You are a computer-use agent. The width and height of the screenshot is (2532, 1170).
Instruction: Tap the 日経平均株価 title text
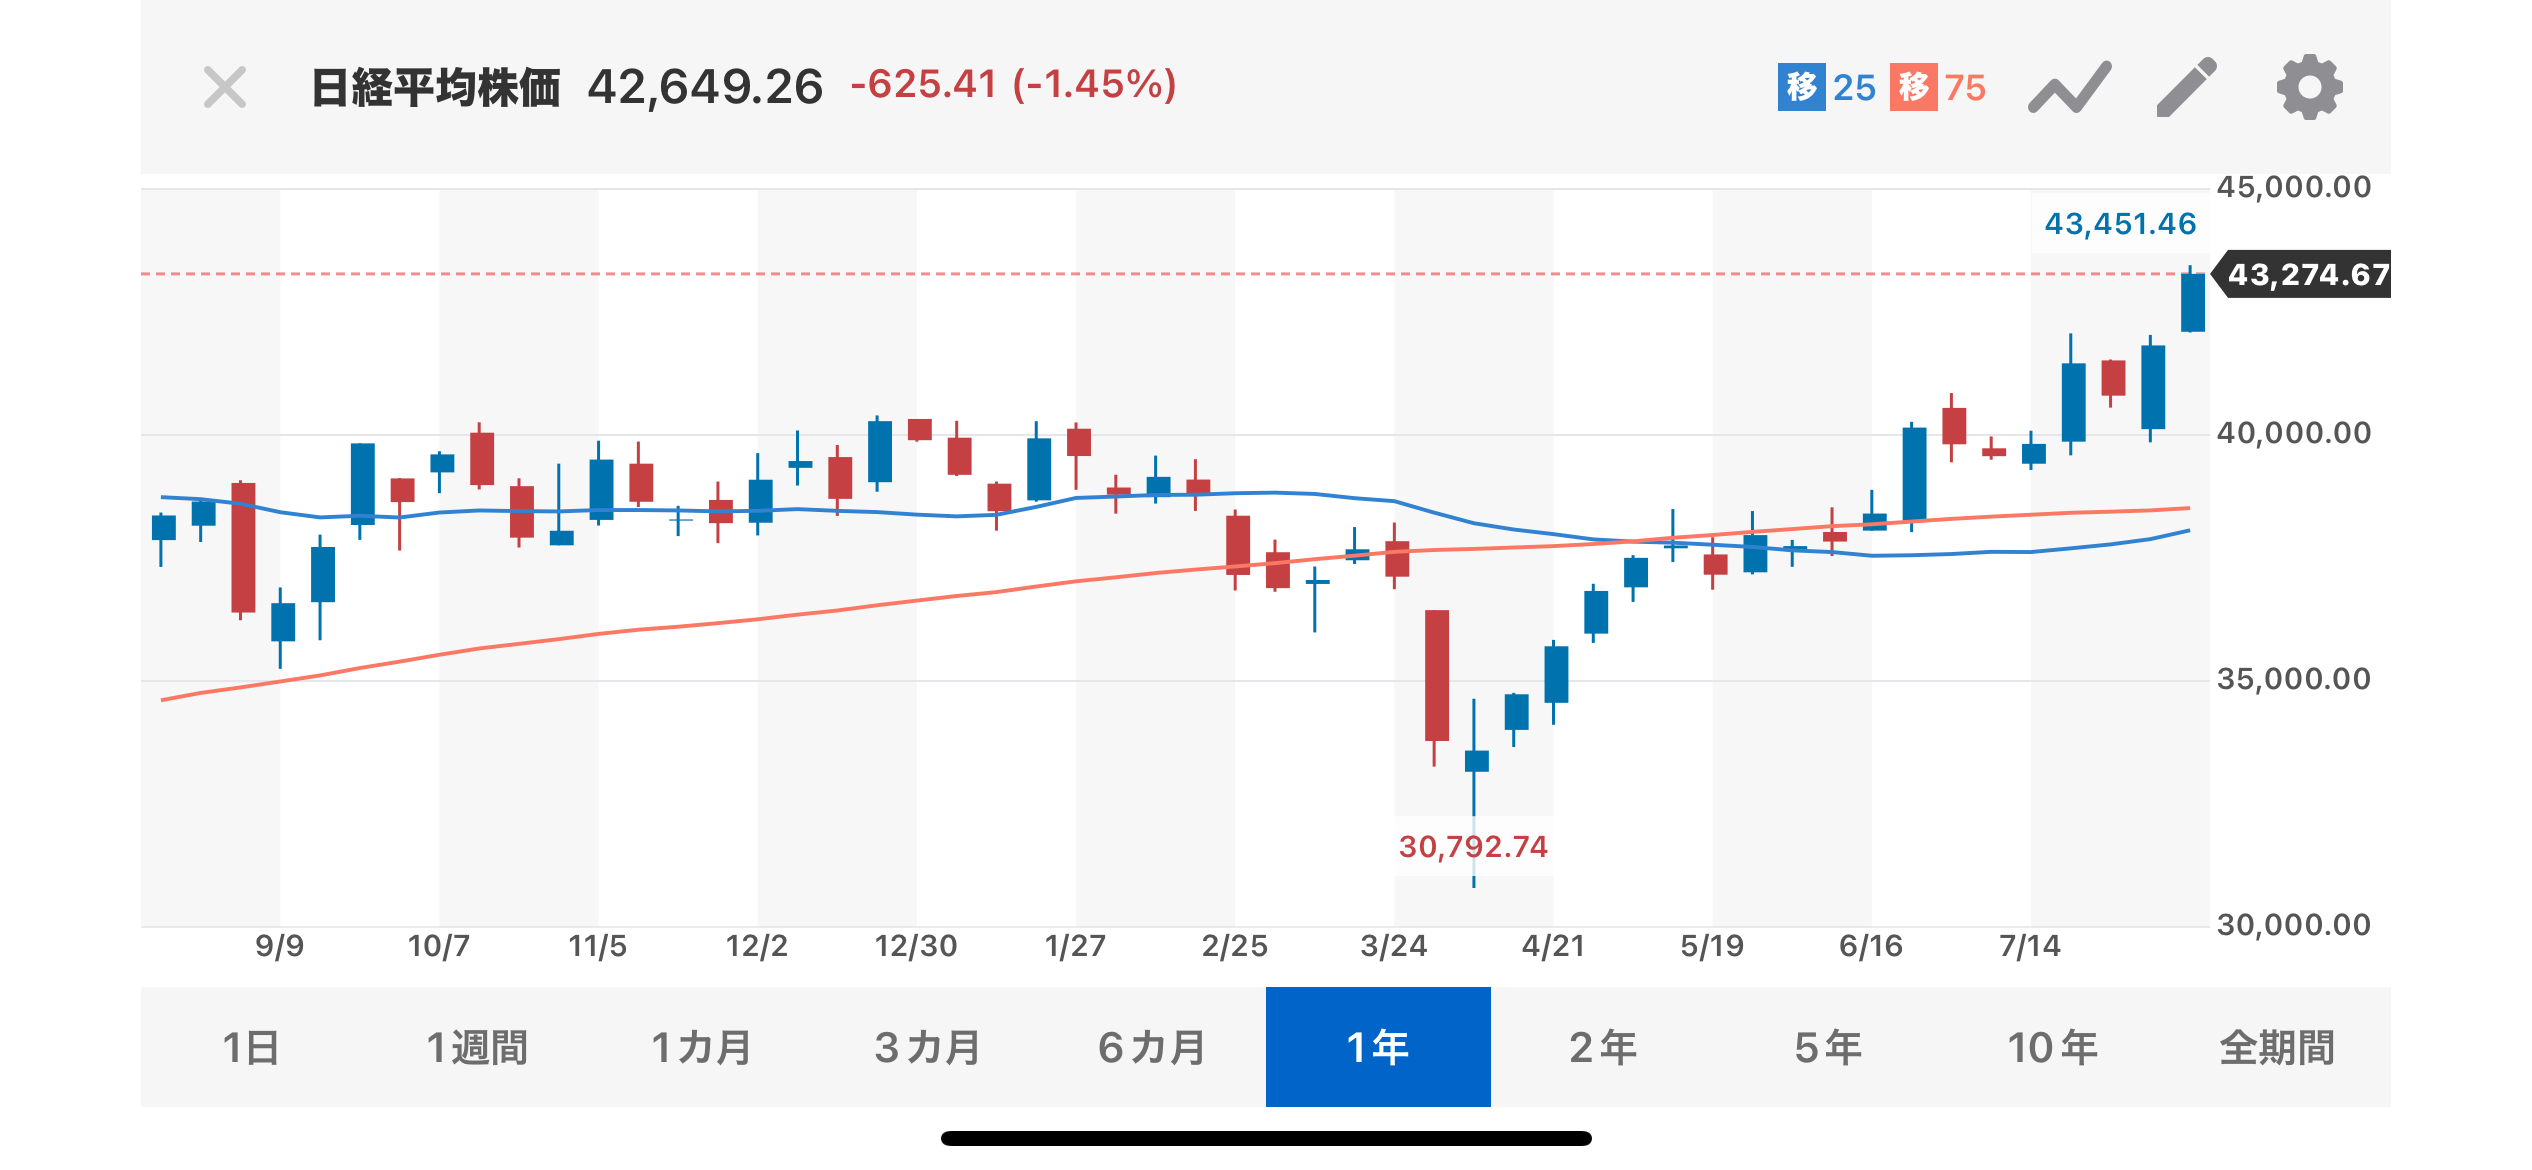coord(436,88)
